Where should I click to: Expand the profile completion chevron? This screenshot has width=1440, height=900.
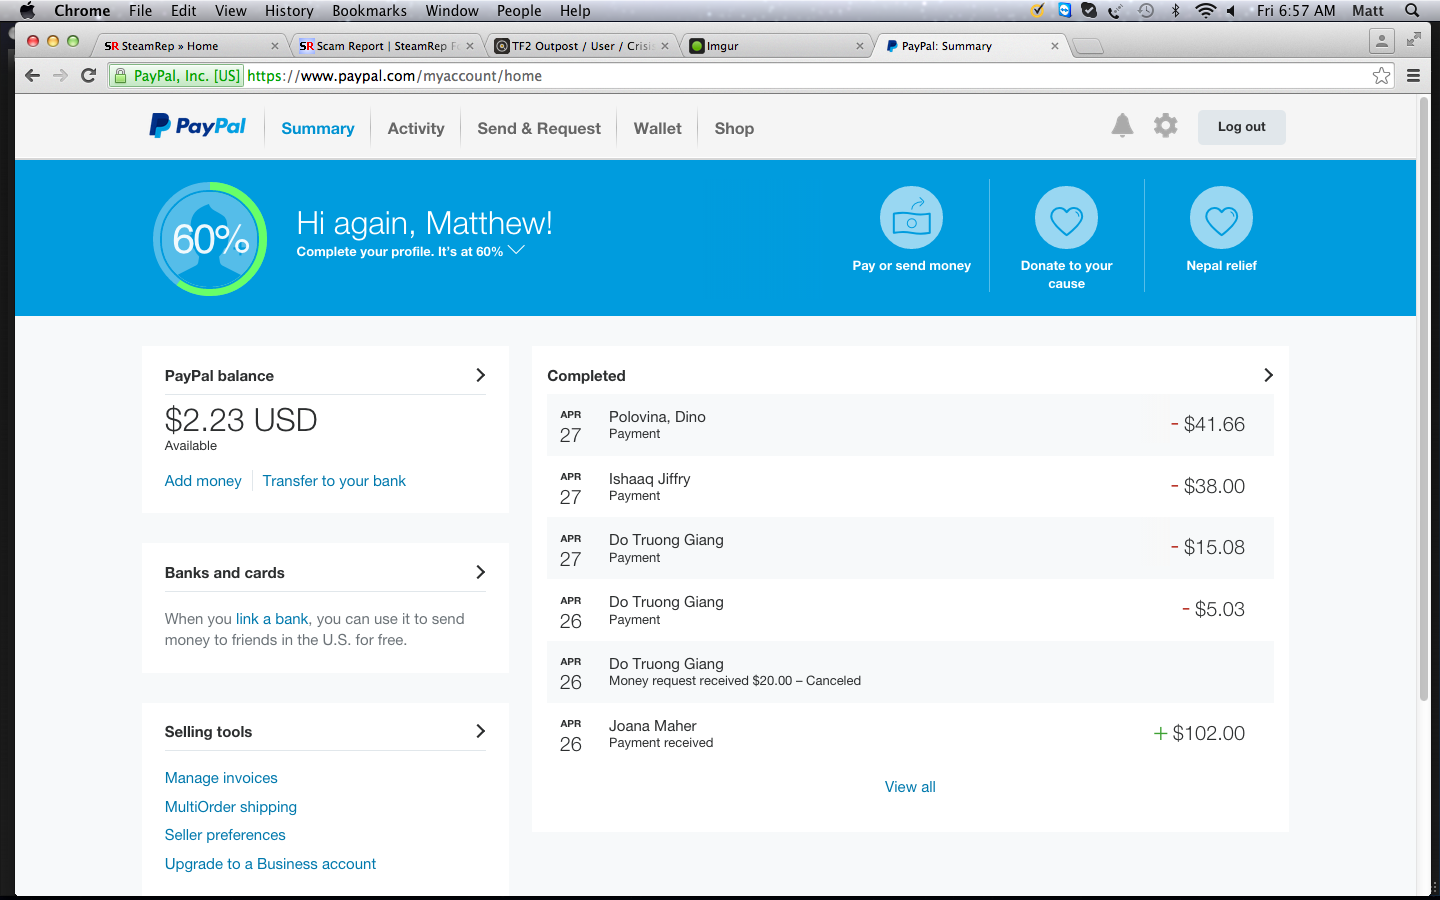[517, 250]
